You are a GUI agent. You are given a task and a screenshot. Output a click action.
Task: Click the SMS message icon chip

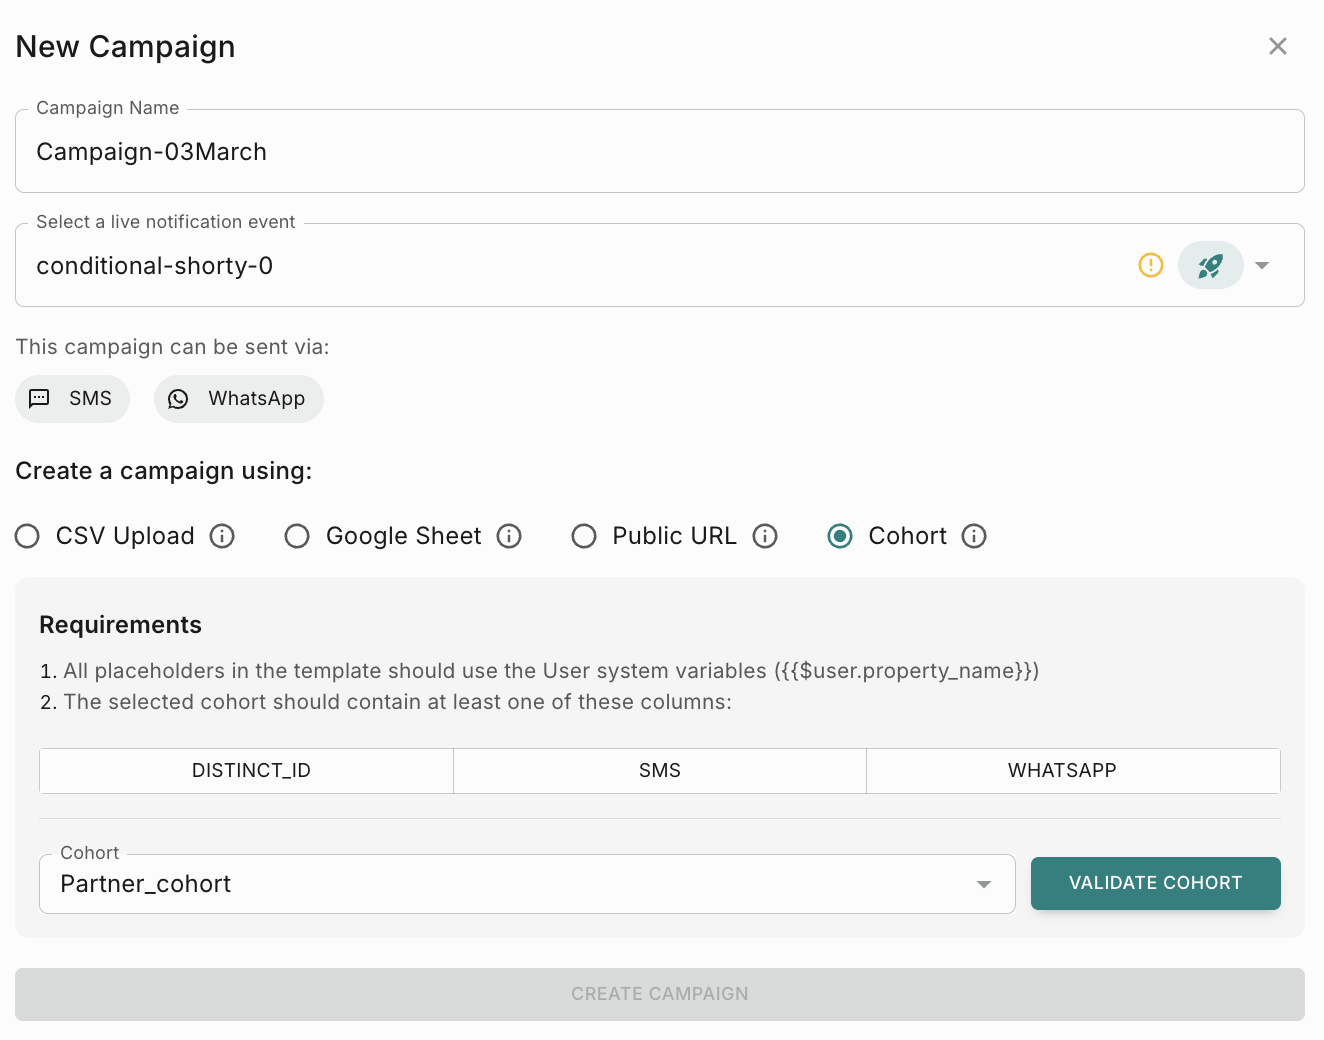coord(40,399)
